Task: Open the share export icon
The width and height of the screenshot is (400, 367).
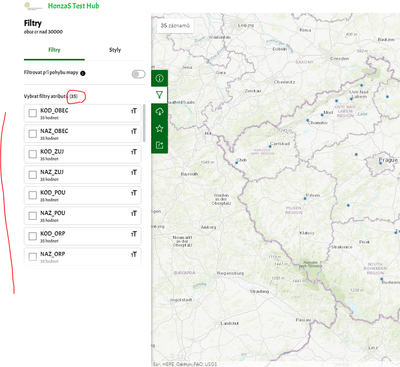Action: pos(159,145)
